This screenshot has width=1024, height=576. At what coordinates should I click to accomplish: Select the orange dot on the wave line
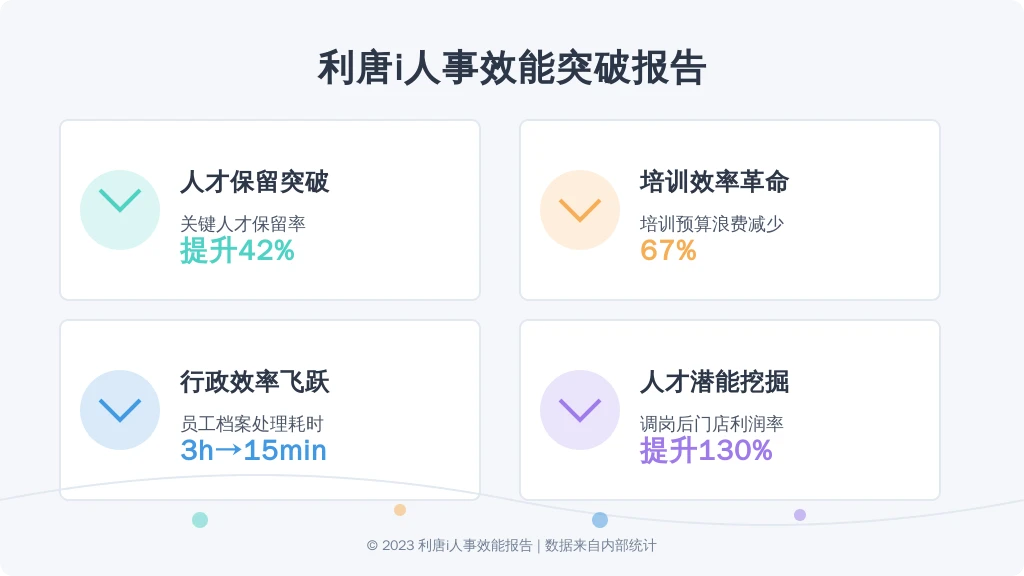point(400,510)
